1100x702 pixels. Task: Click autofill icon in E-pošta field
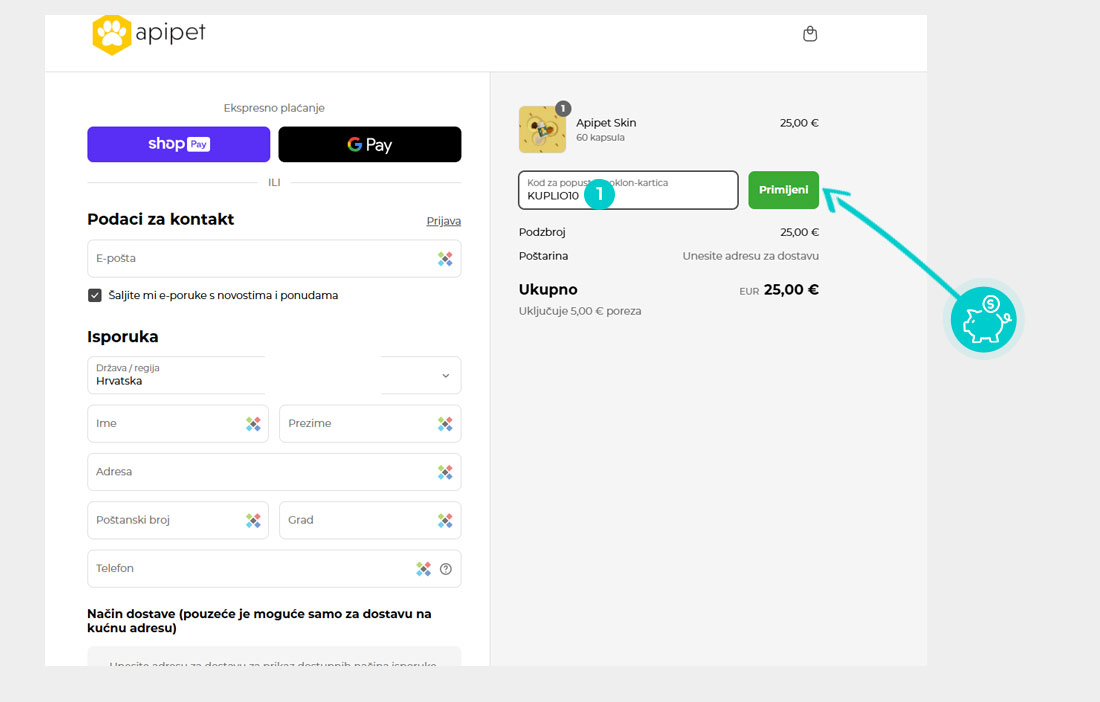445,259
